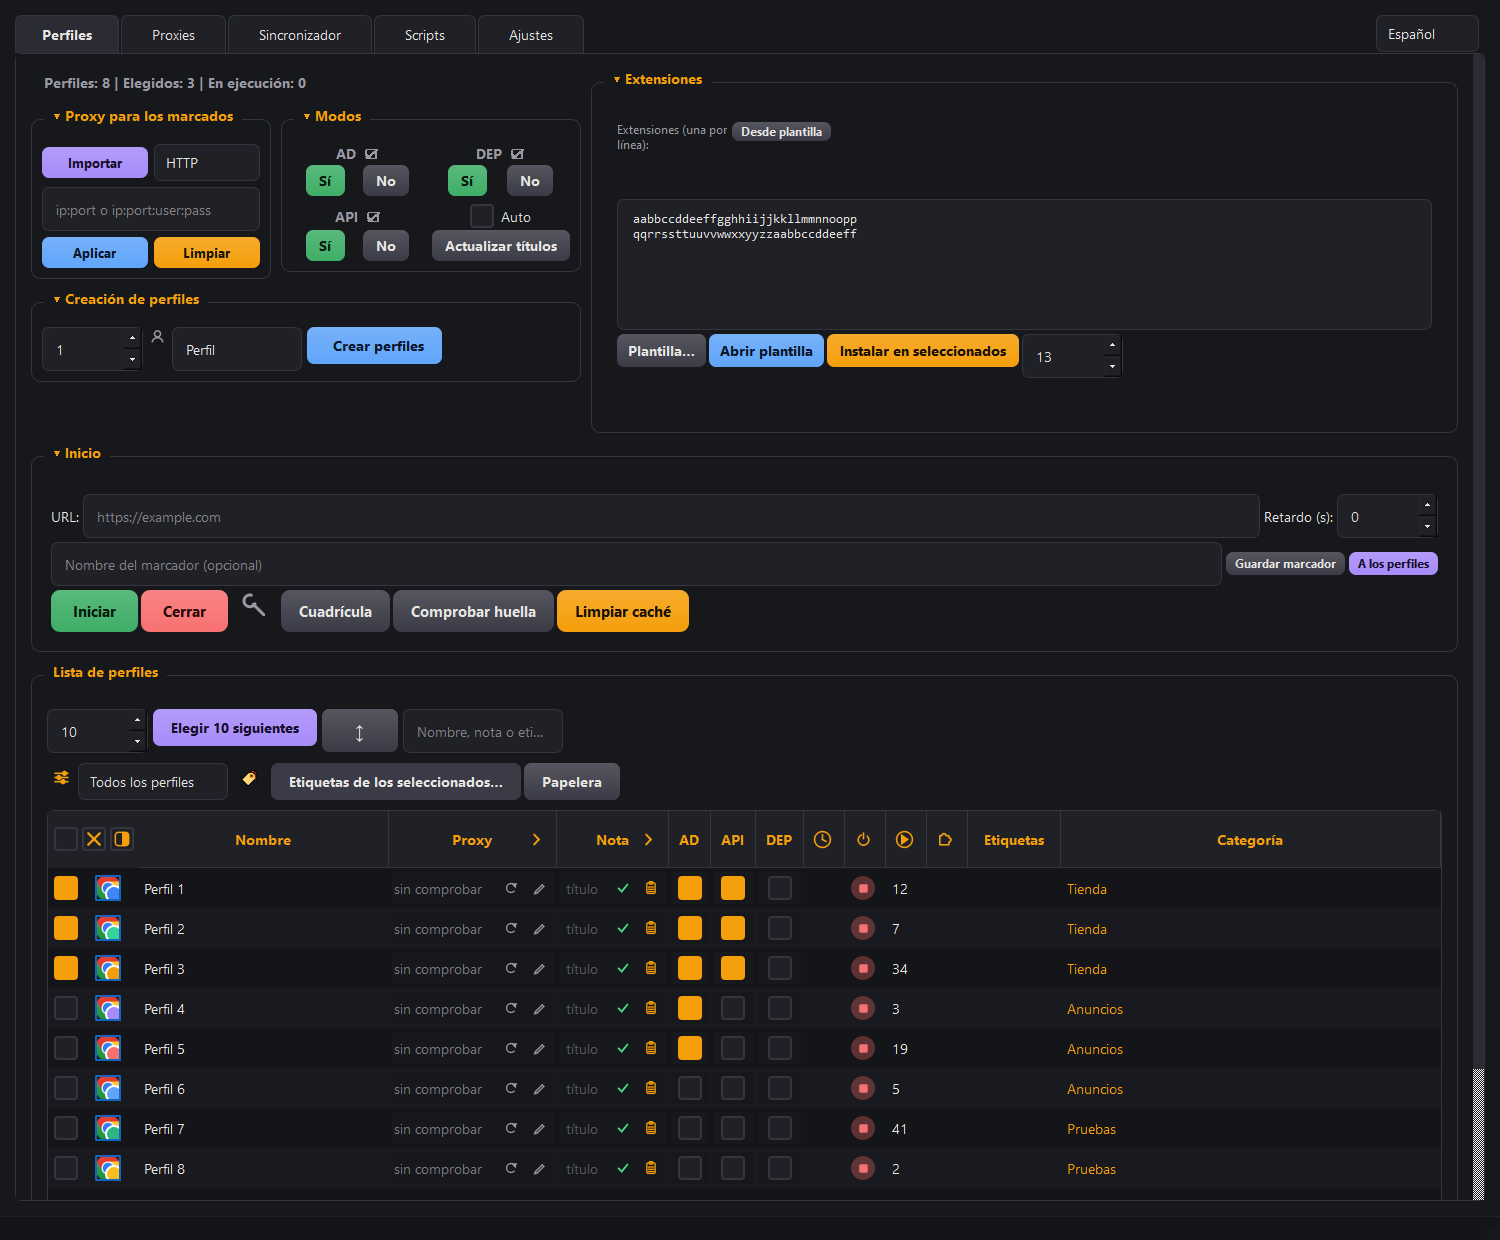Click the magnifier icon next to Cerrar
This screenshot has height=1240, width=1500.
point(254,606)
